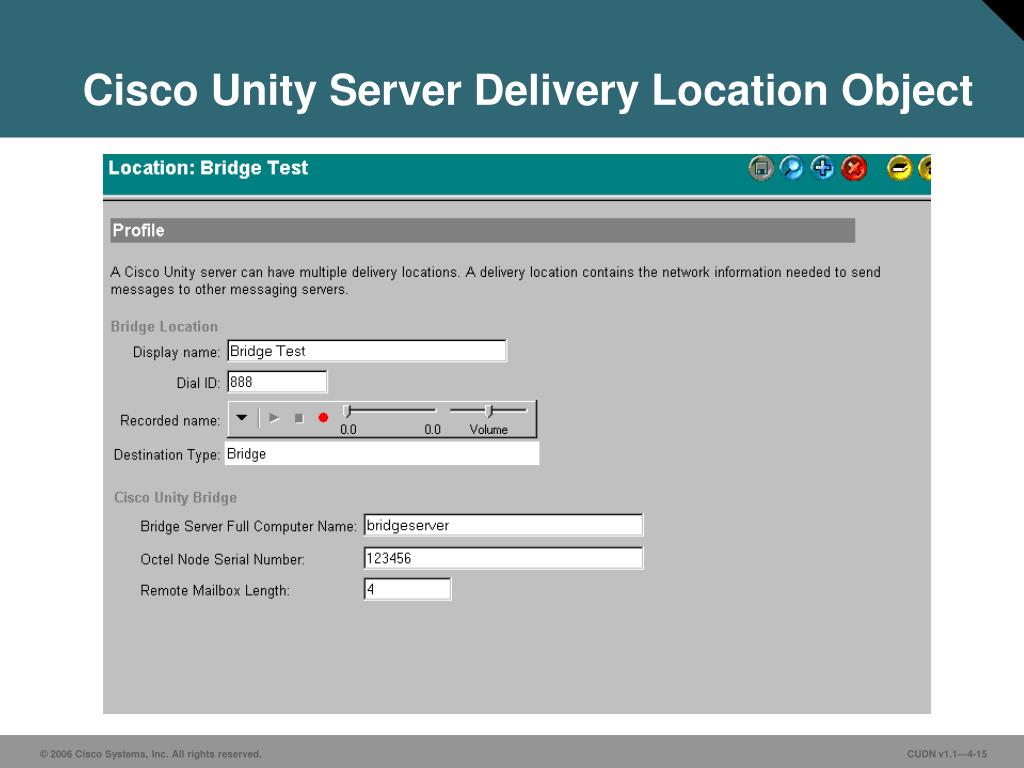Click the Destination Type field showing Bridge

coord(382,454)
